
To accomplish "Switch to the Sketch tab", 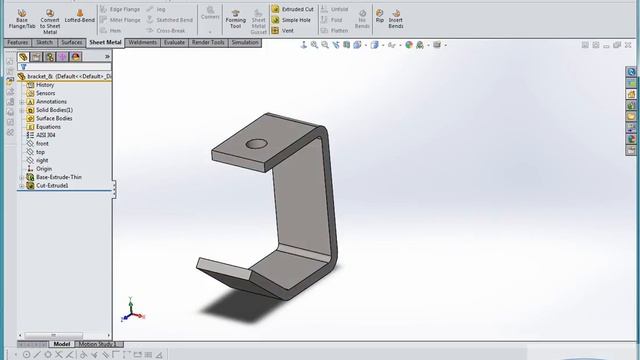I will 44,42.
